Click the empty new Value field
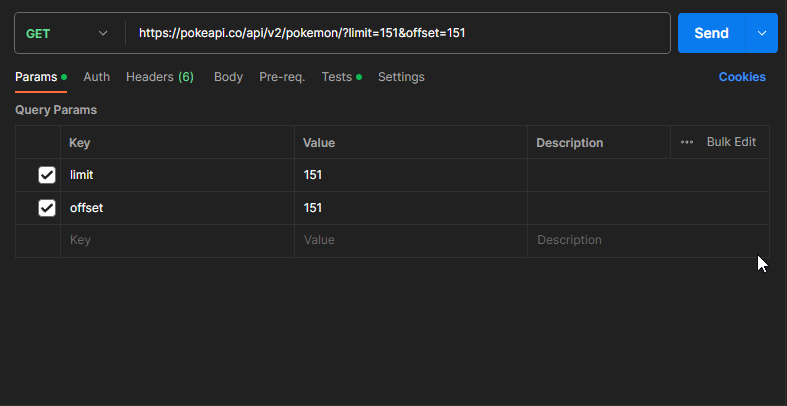The height and width of the screenshot is (406, 787). click(411, 240)
